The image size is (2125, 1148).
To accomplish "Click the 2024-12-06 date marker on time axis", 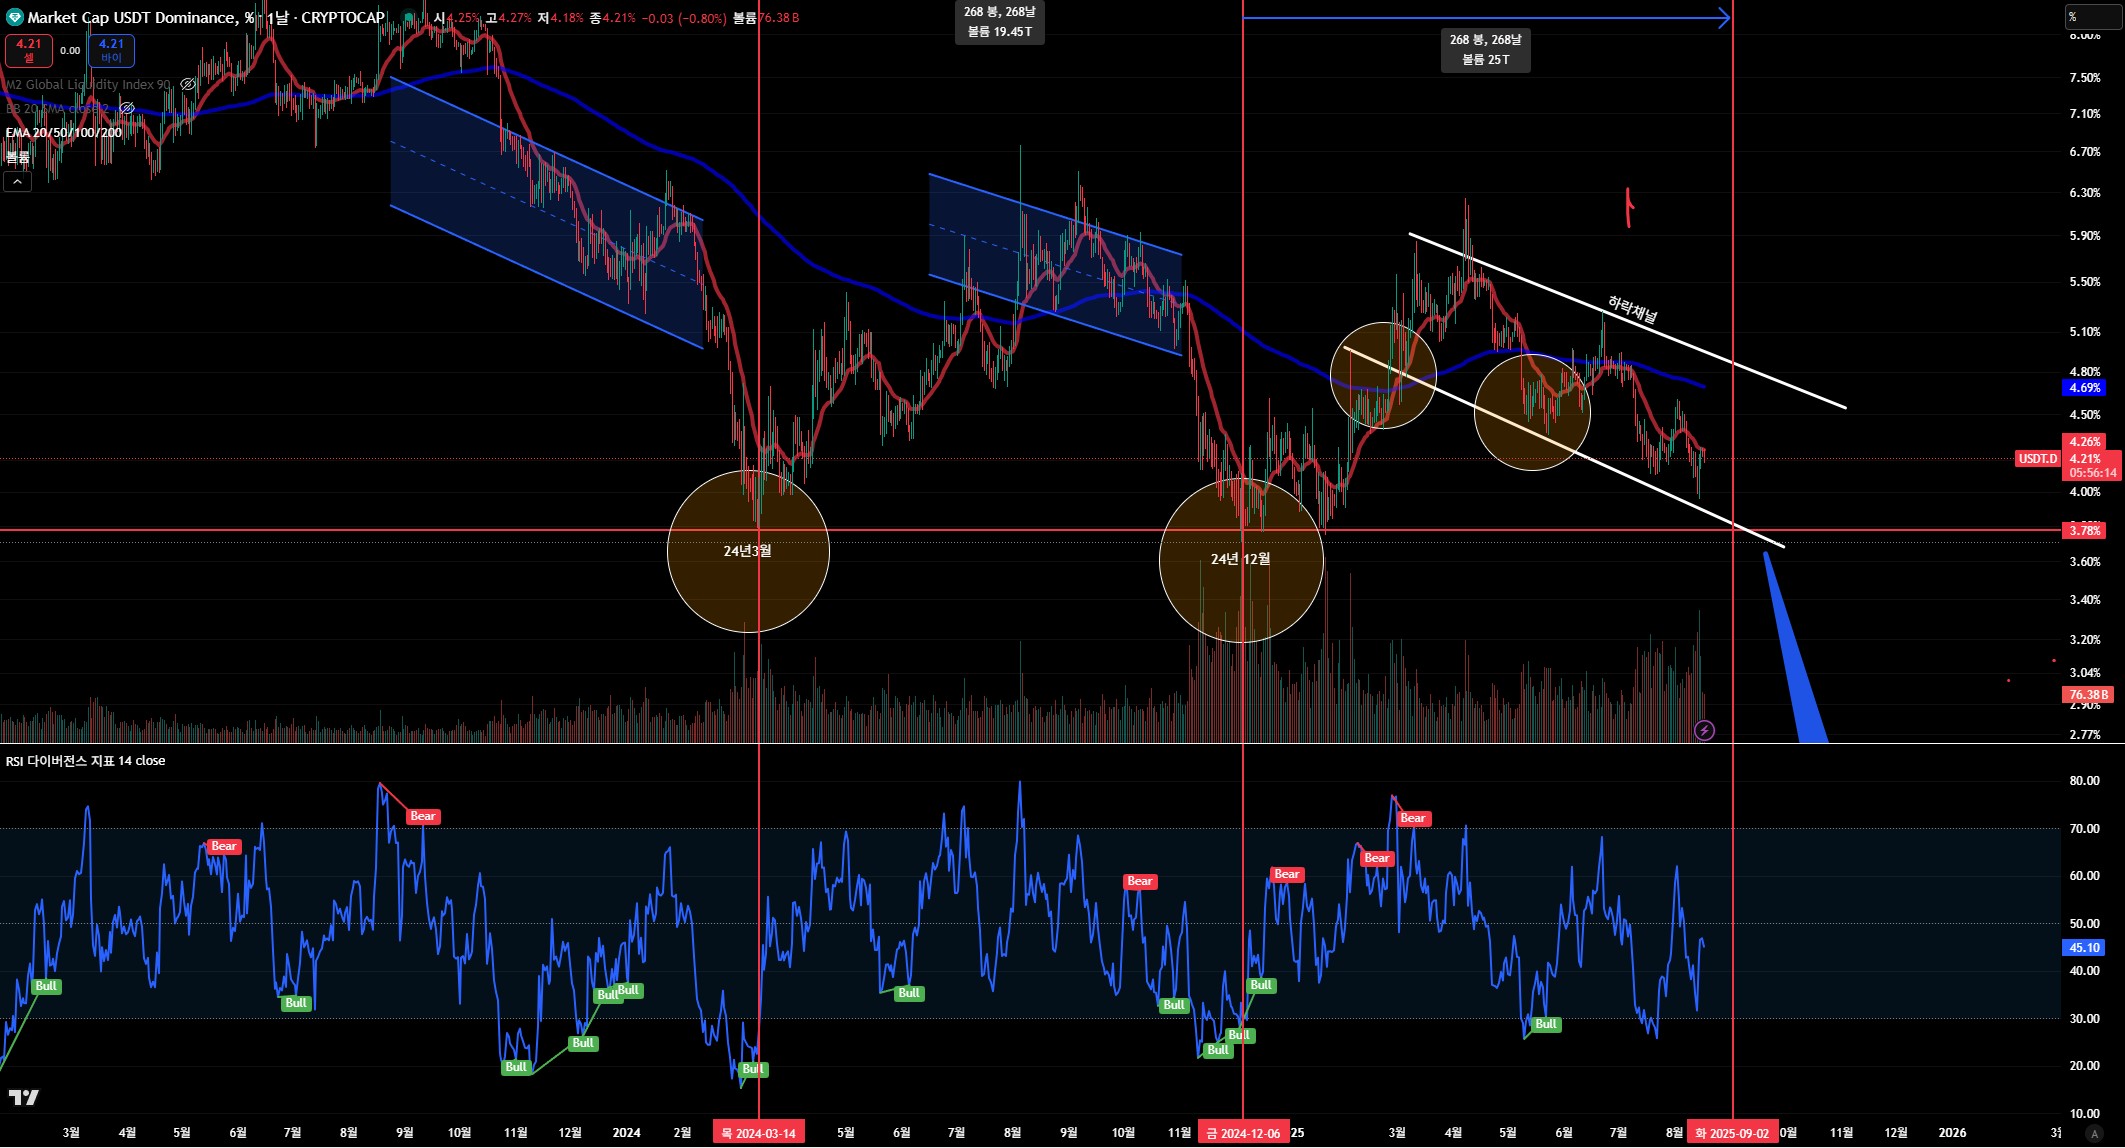I will [1243, 1133].
